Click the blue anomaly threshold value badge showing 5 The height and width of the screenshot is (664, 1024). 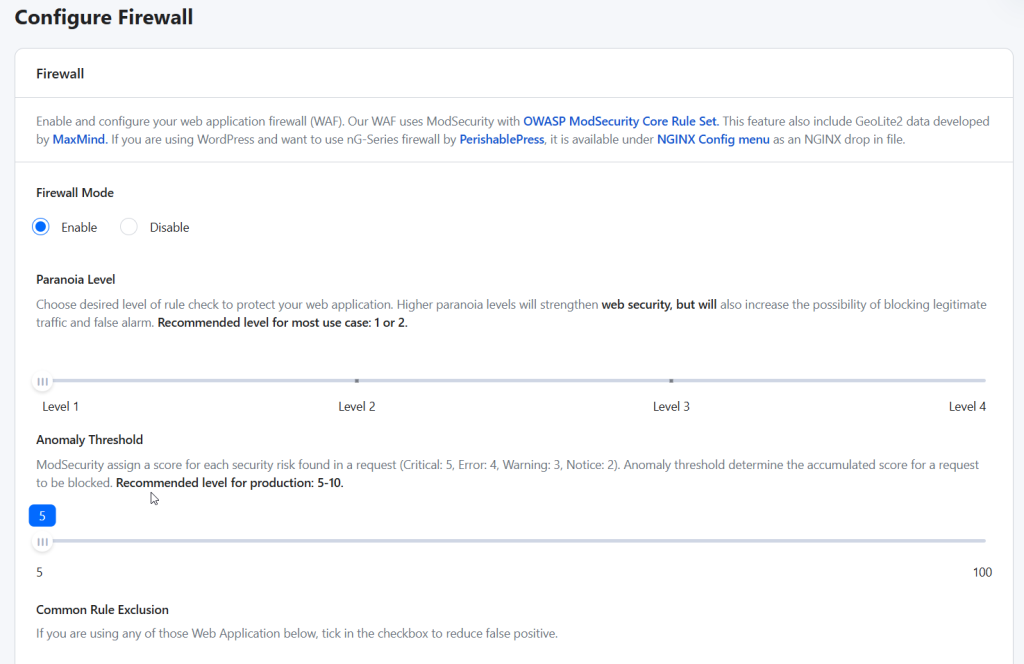(42, 515)
